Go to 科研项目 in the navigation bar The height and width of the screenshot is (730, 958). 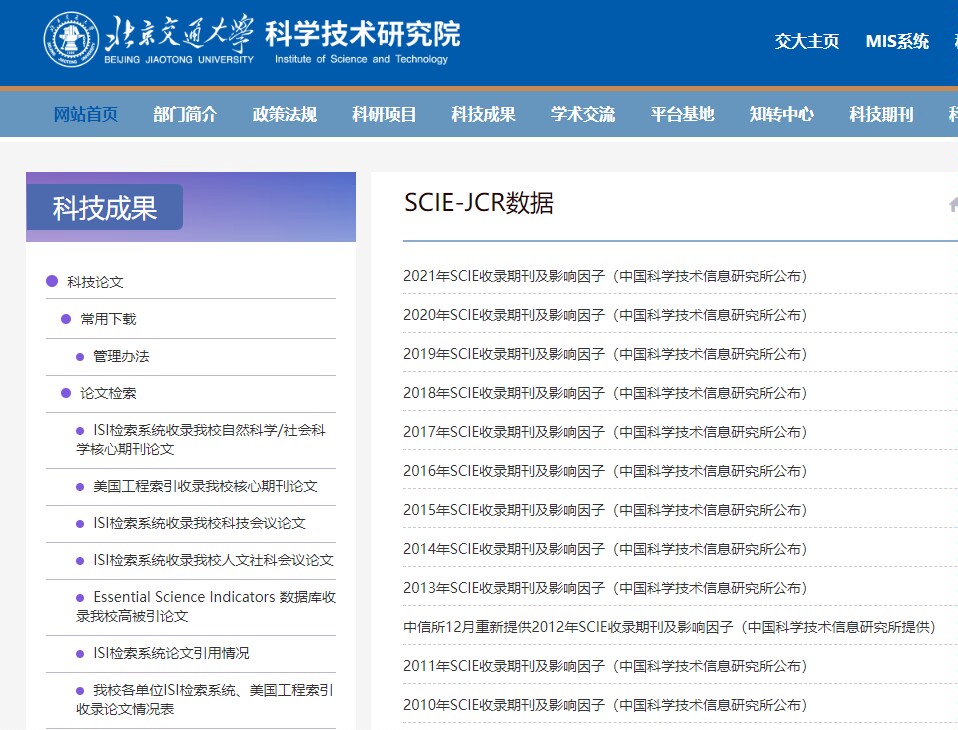pos(384,114)
